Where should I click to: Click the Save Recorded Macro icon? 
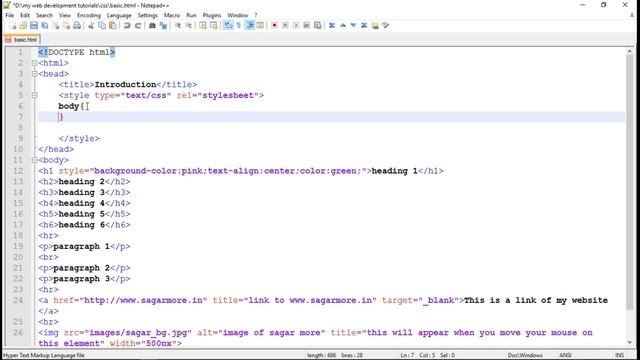(x=318, y=26)
